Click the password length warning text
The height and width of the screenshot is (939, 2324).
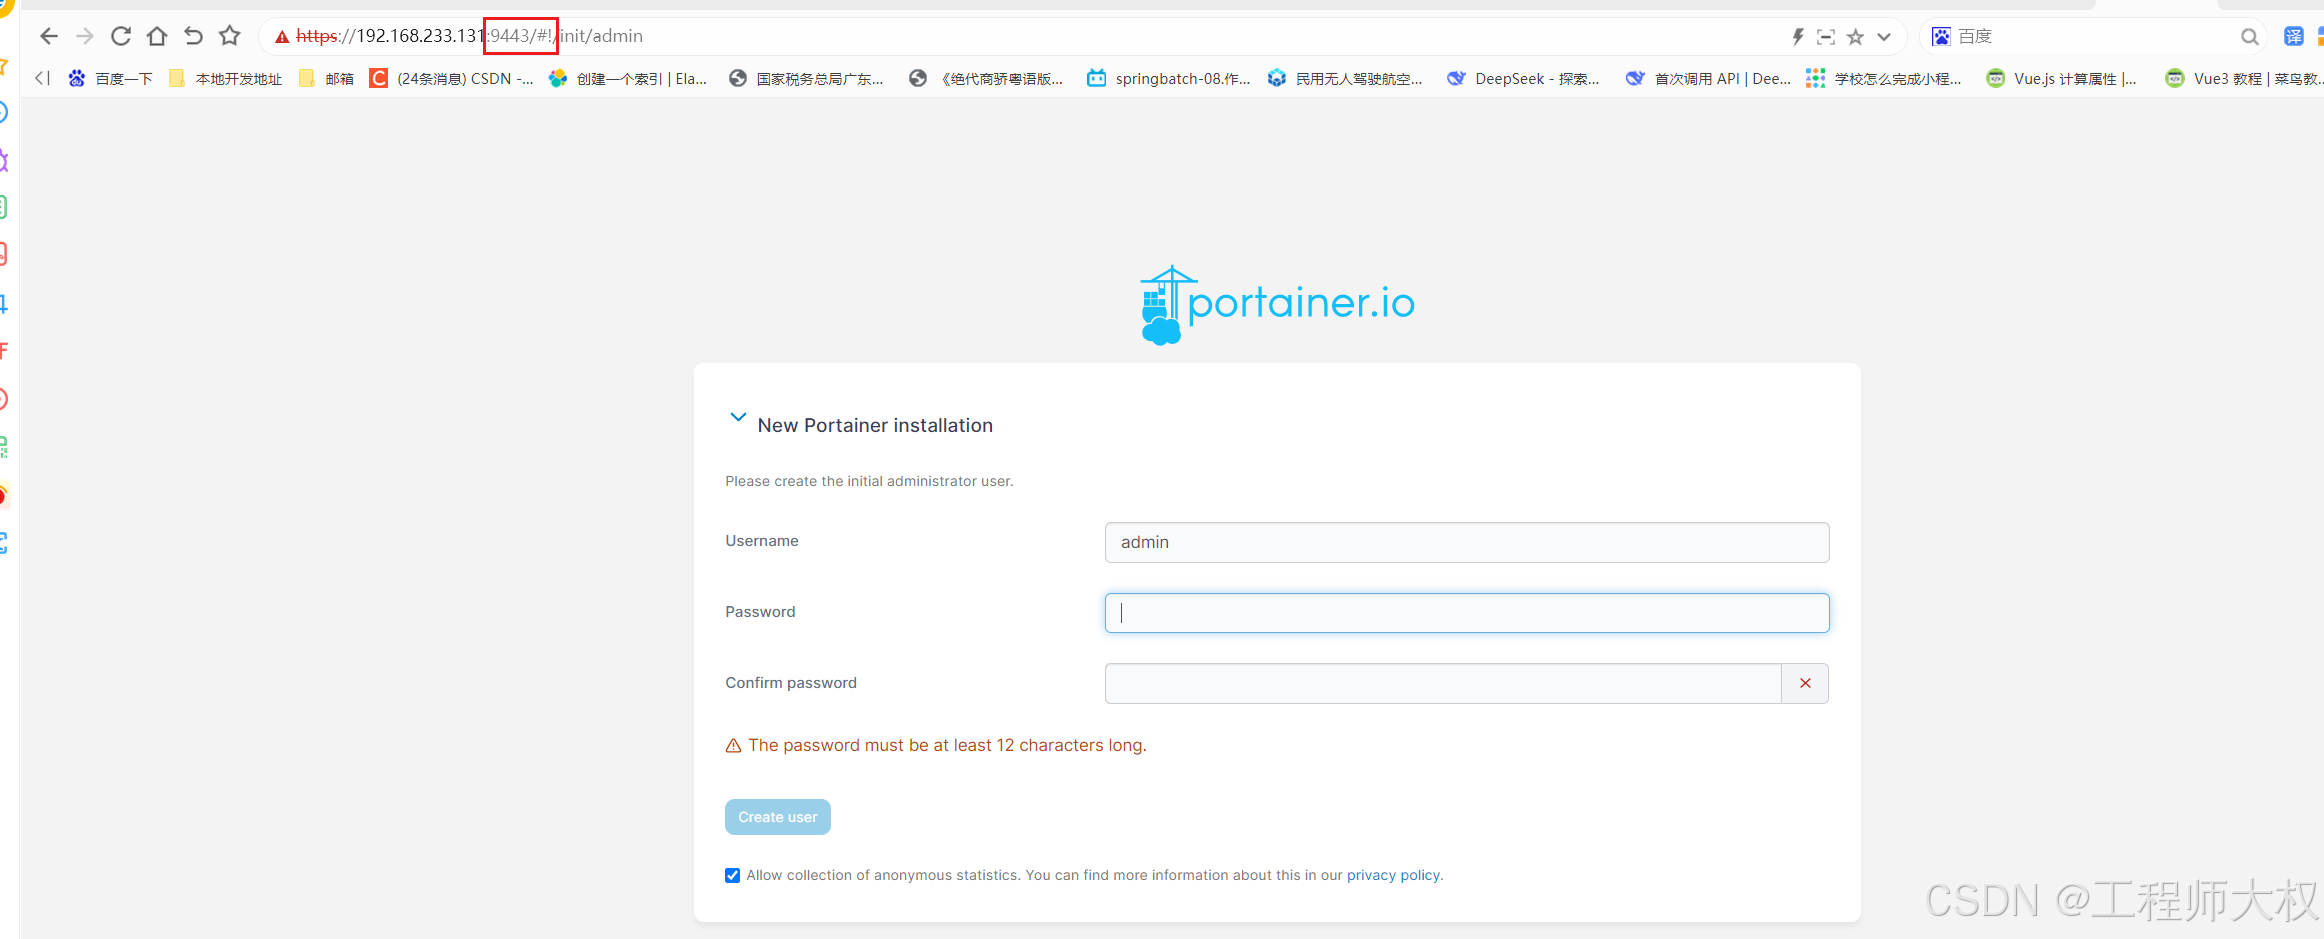pos(947,745)
